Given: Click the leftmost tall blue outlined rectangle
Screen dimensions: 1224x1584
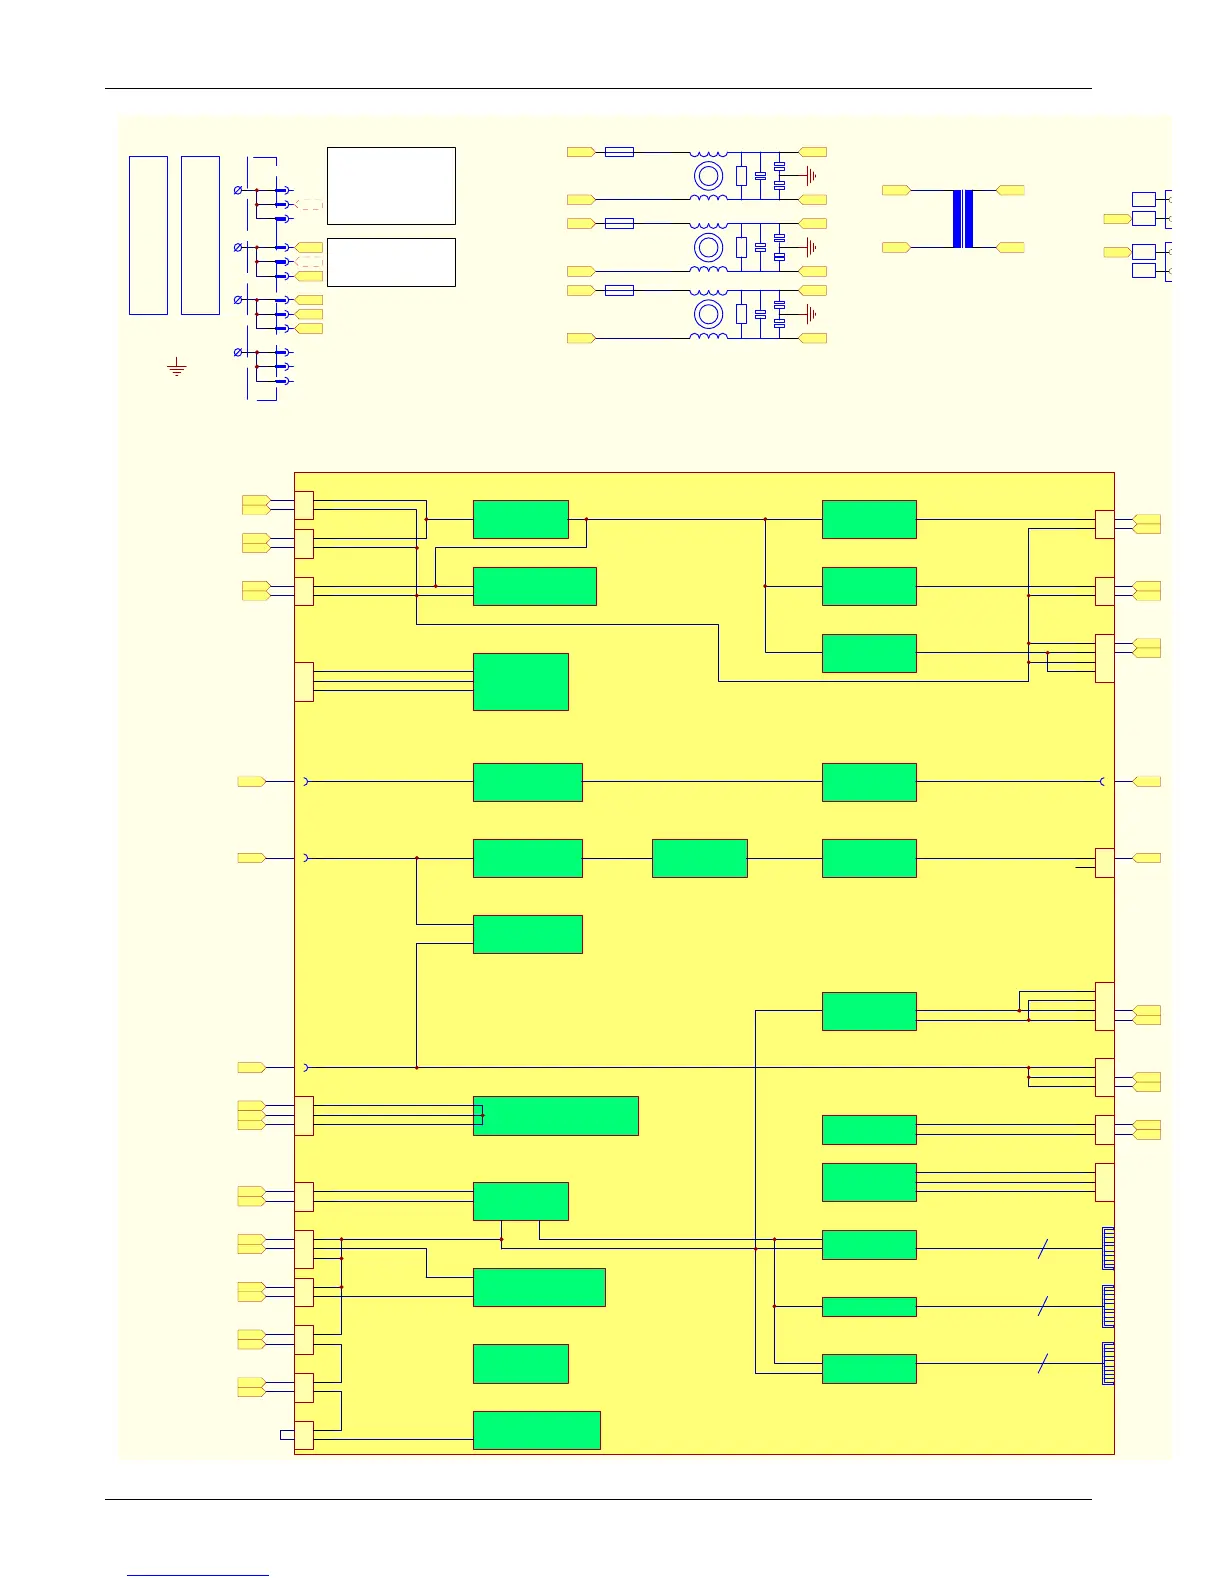Looking at the screenshot, I should tap(148, 235).
